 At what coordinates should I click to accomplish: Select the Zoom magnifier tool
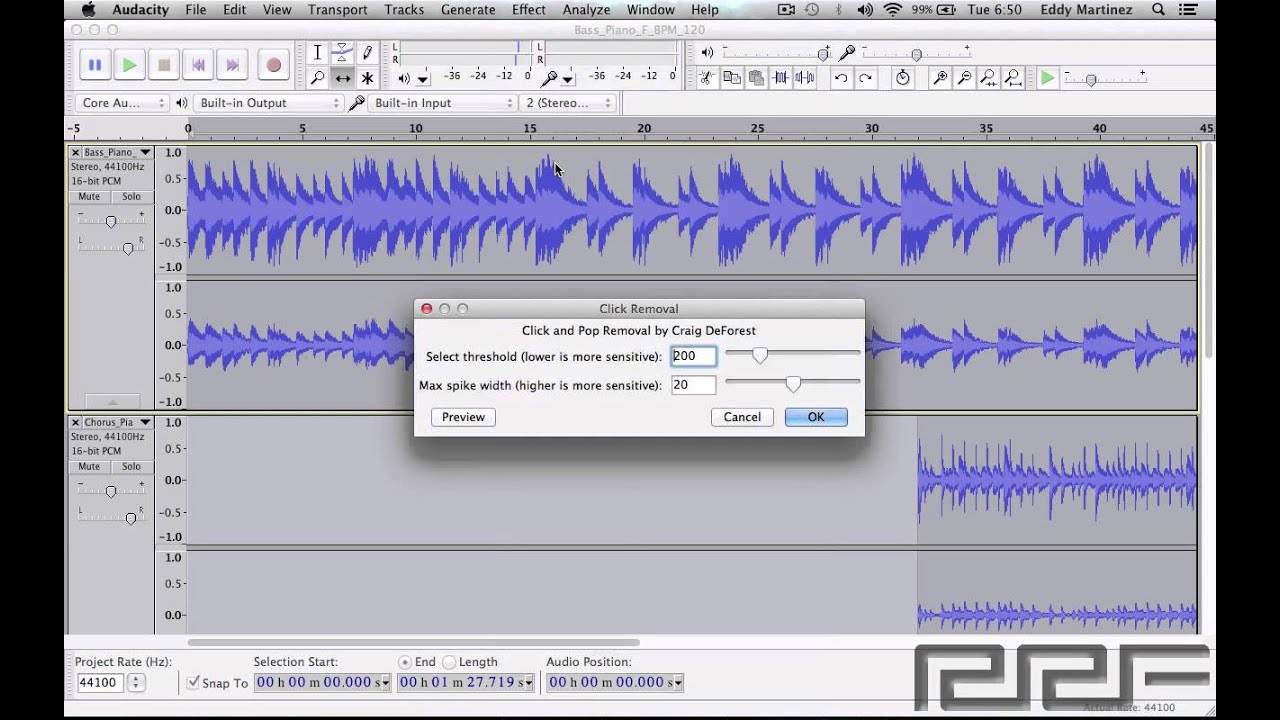[318, 78]
